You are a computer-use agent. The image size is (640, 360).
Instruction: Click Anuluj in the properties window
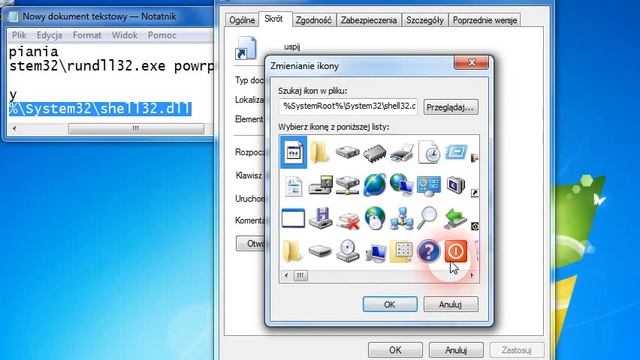456,350
